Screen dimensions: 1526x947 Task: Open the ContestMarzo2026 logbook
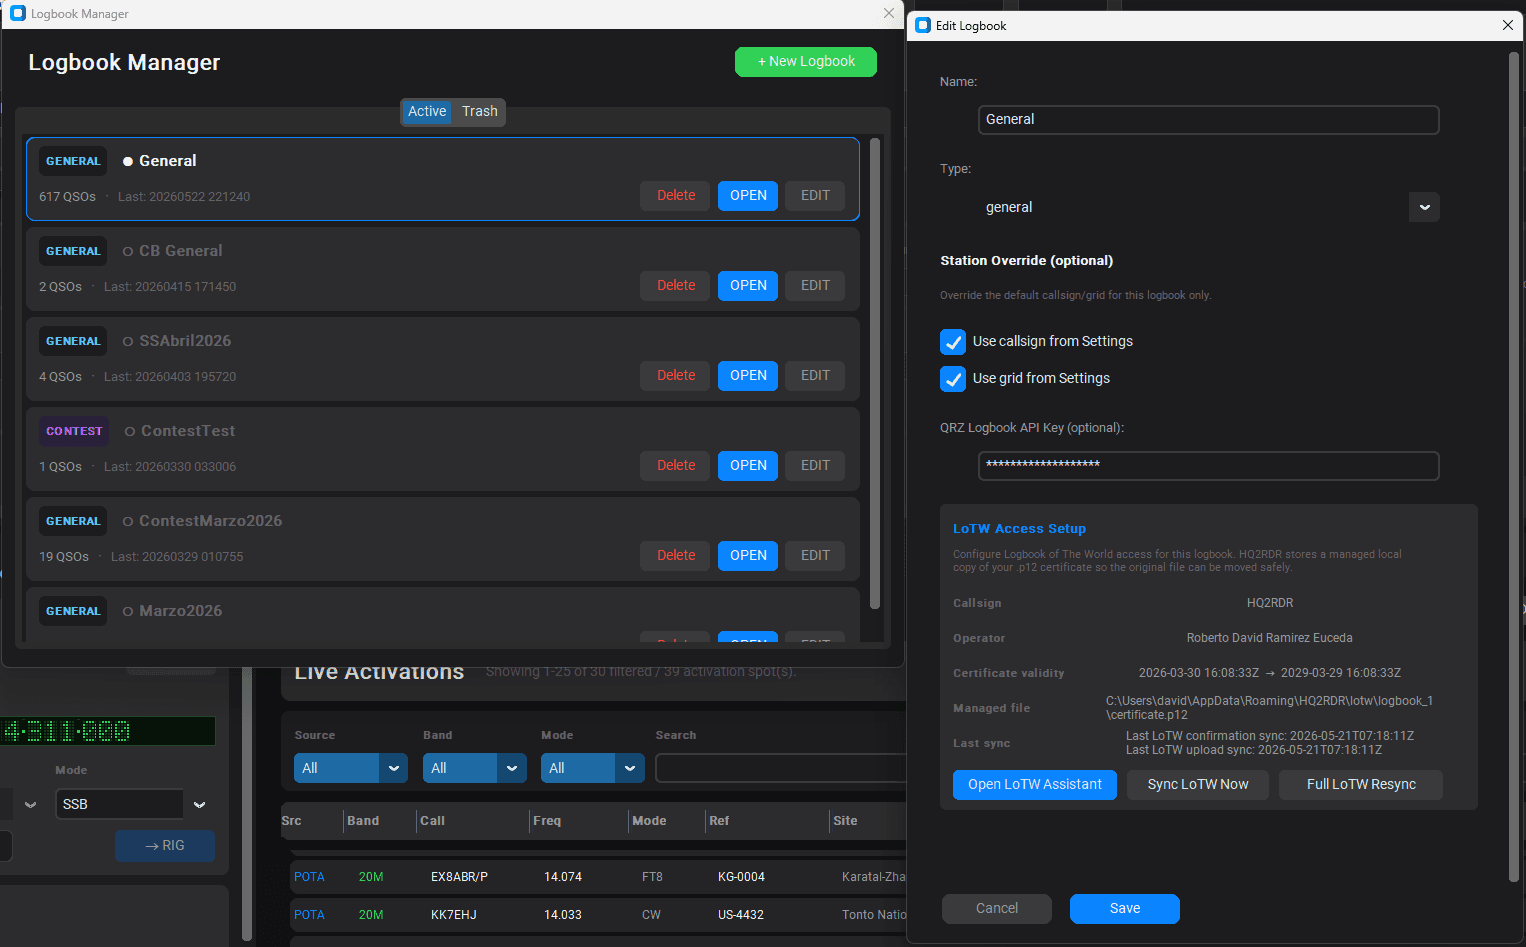pos(748,556)
